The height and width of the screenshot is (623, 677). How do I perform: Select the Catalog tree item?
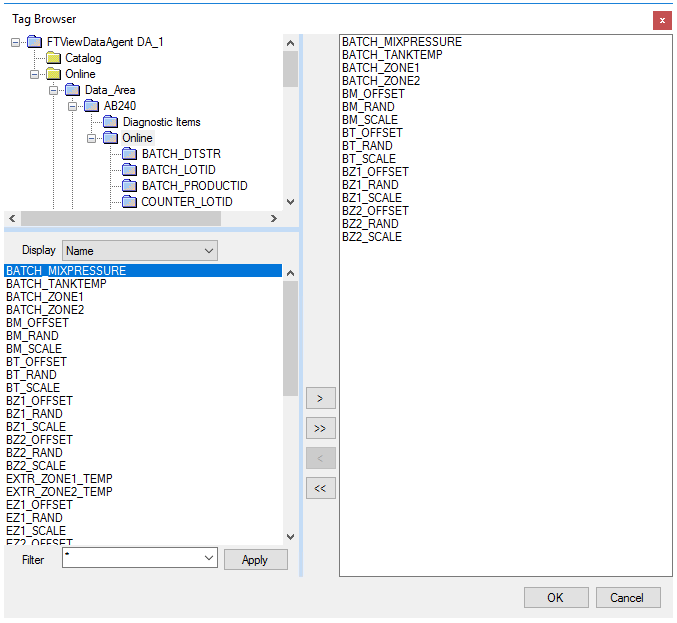pos(83,58)
